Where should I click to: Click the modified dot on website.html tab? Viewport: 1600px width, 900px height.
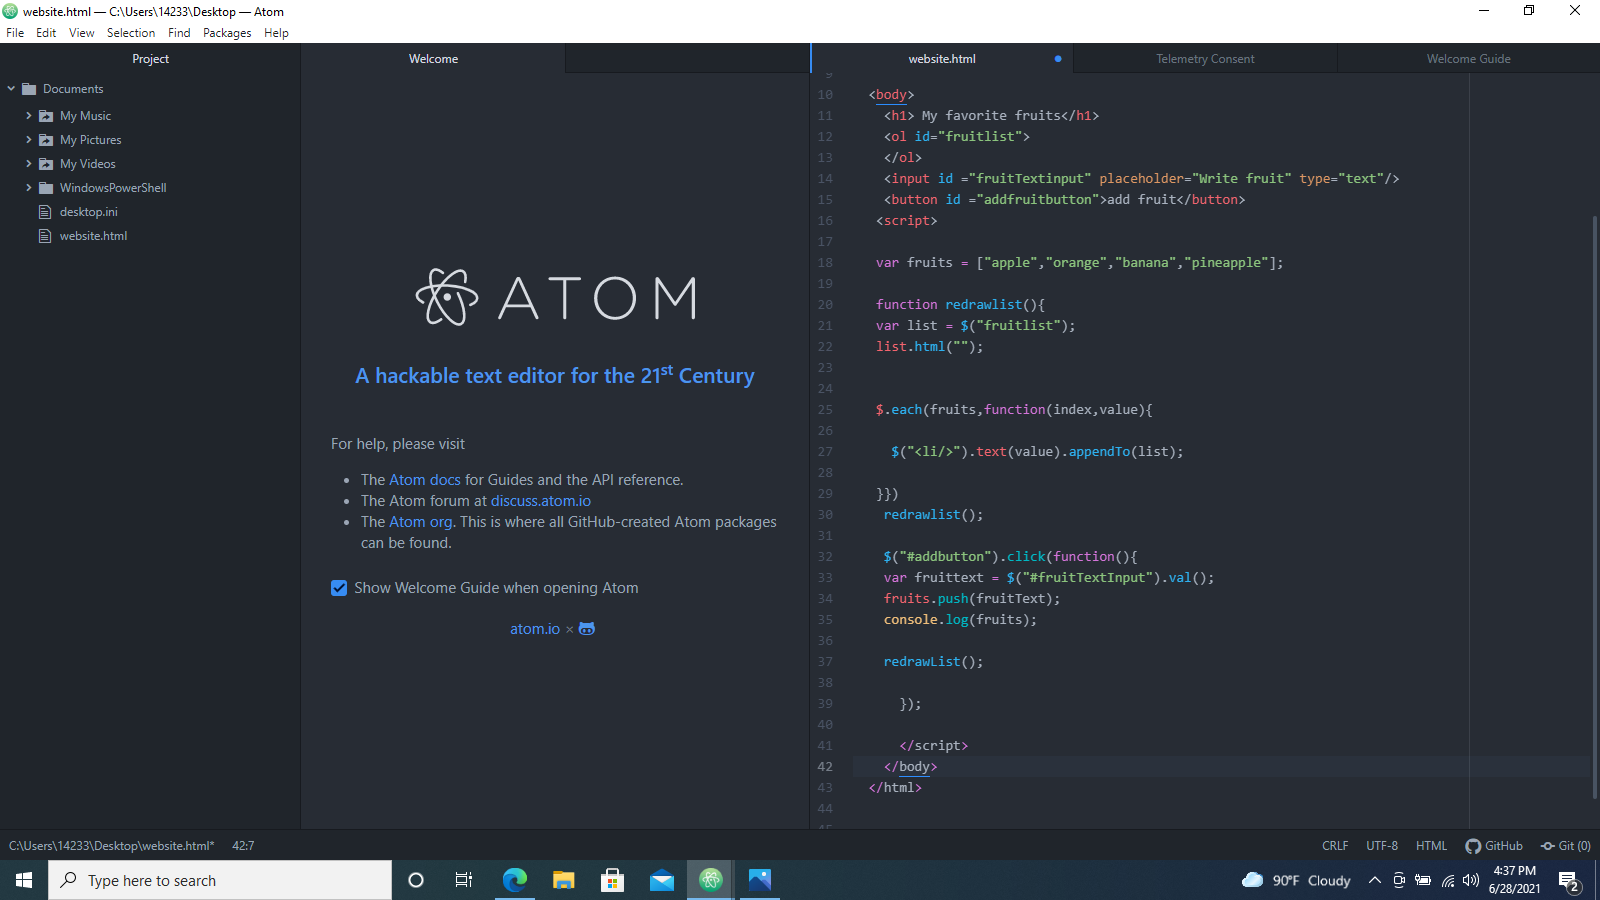point(1058,59)
